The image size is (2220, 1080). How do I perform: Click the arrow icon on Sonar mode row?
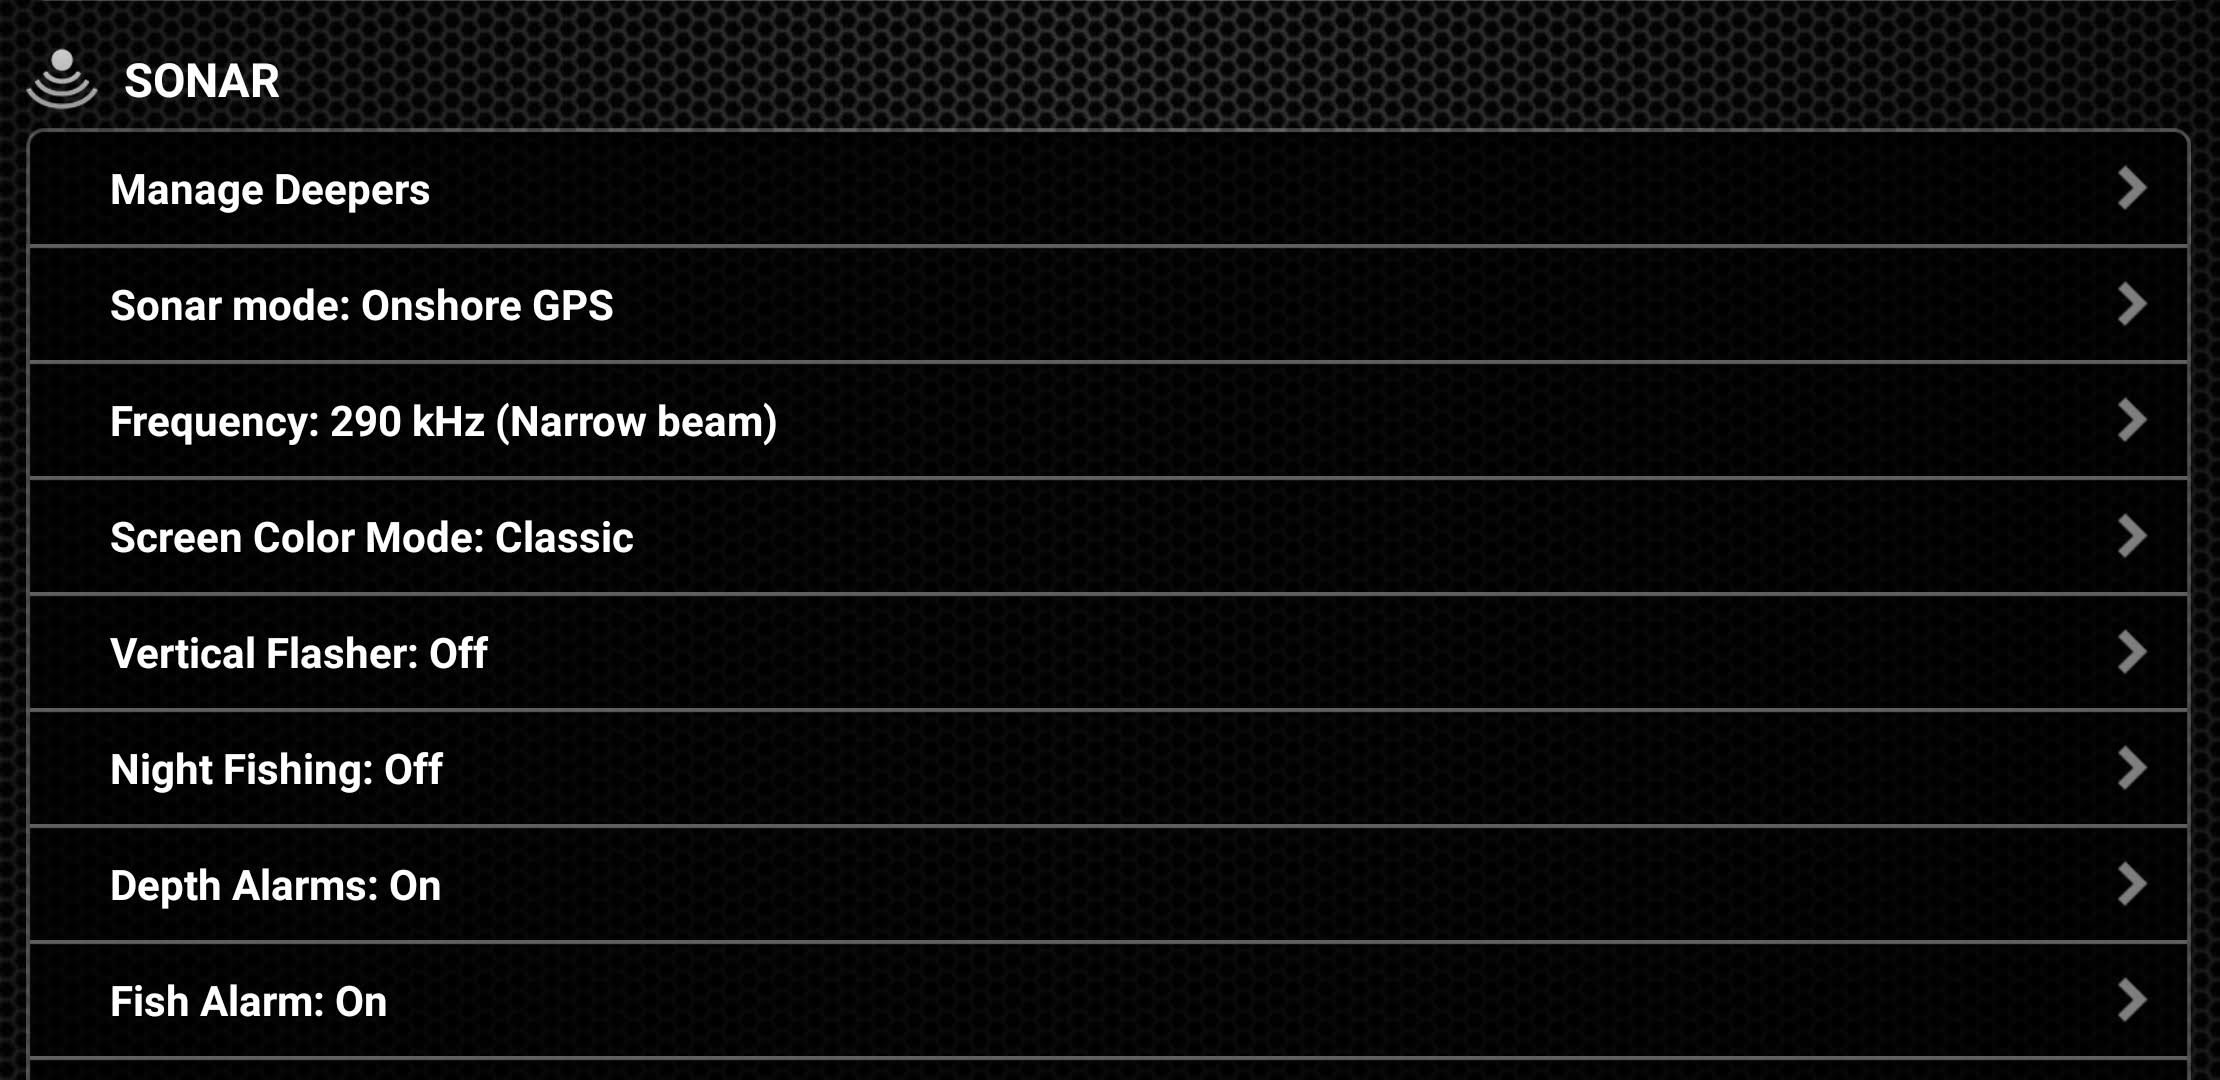pyautogui.click(x=2131, y=304)
